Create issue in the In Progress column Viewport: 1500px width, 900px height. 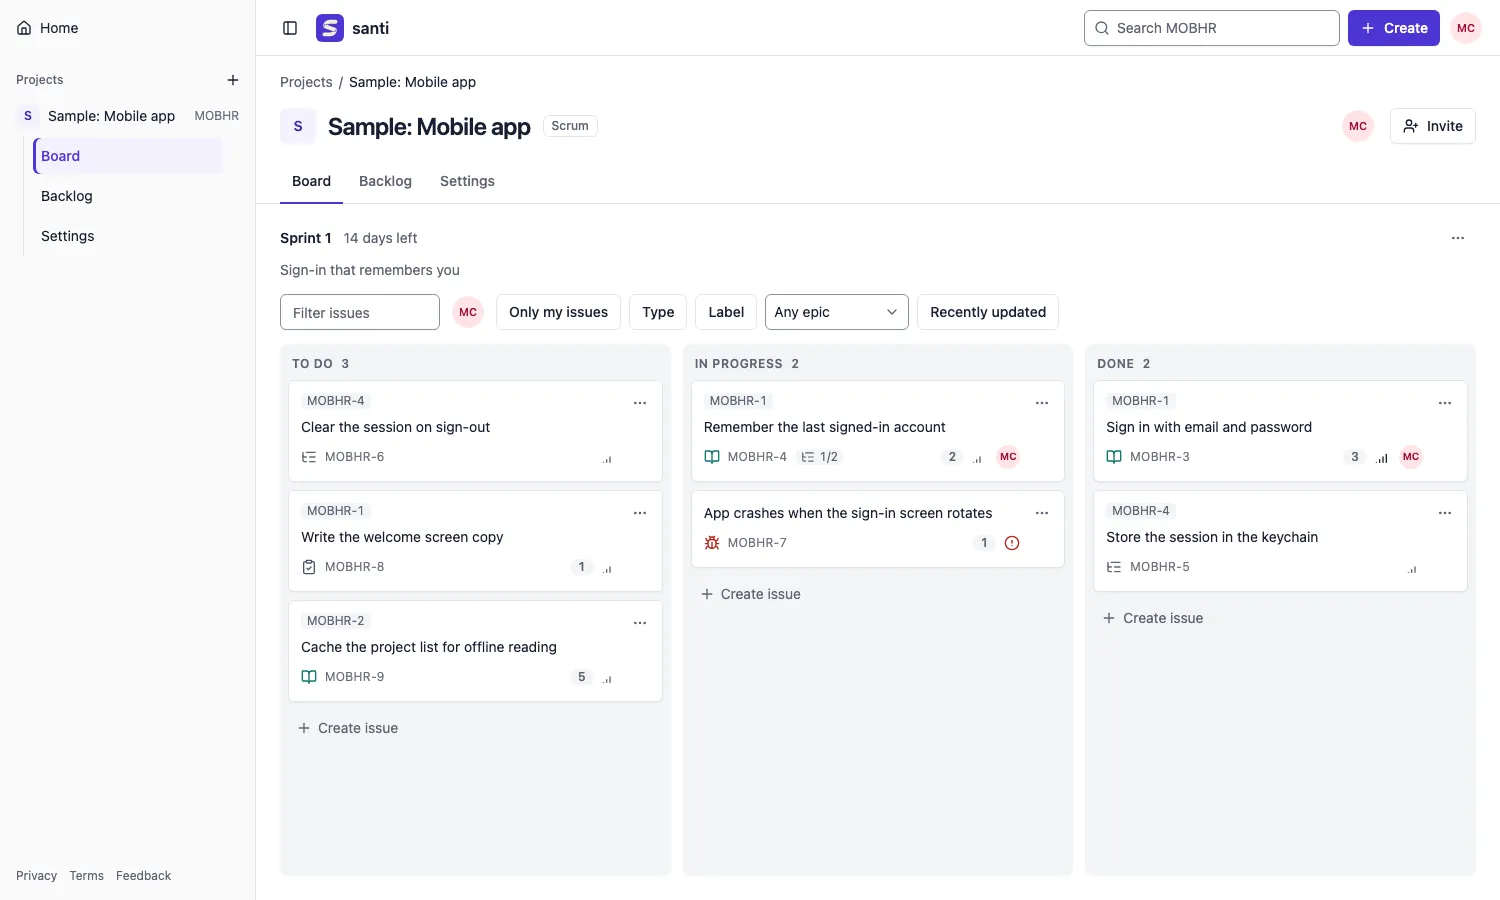751,594
